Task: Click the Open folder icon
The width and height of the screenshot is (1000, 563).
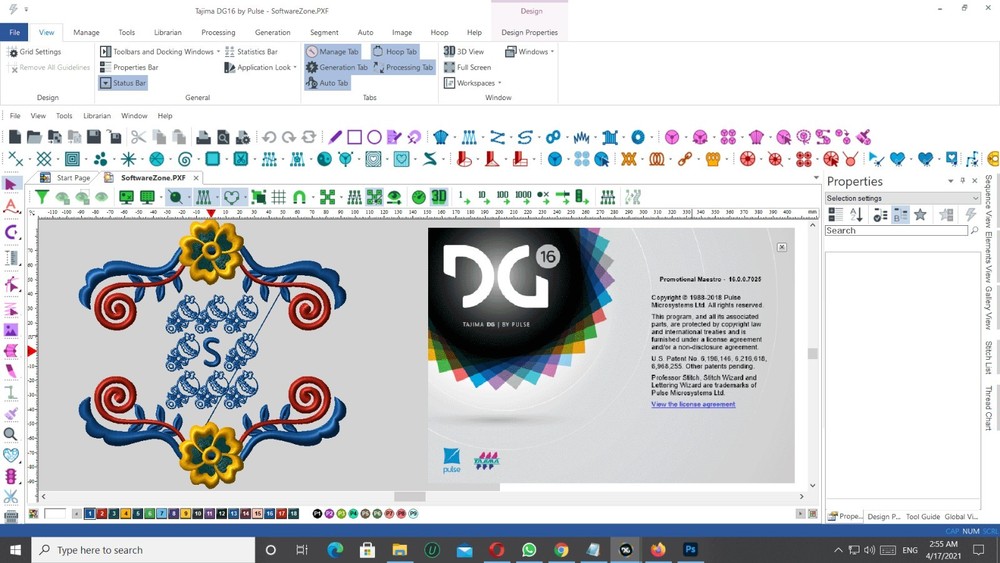Action: pyautogui.click(x=34, y=136)
